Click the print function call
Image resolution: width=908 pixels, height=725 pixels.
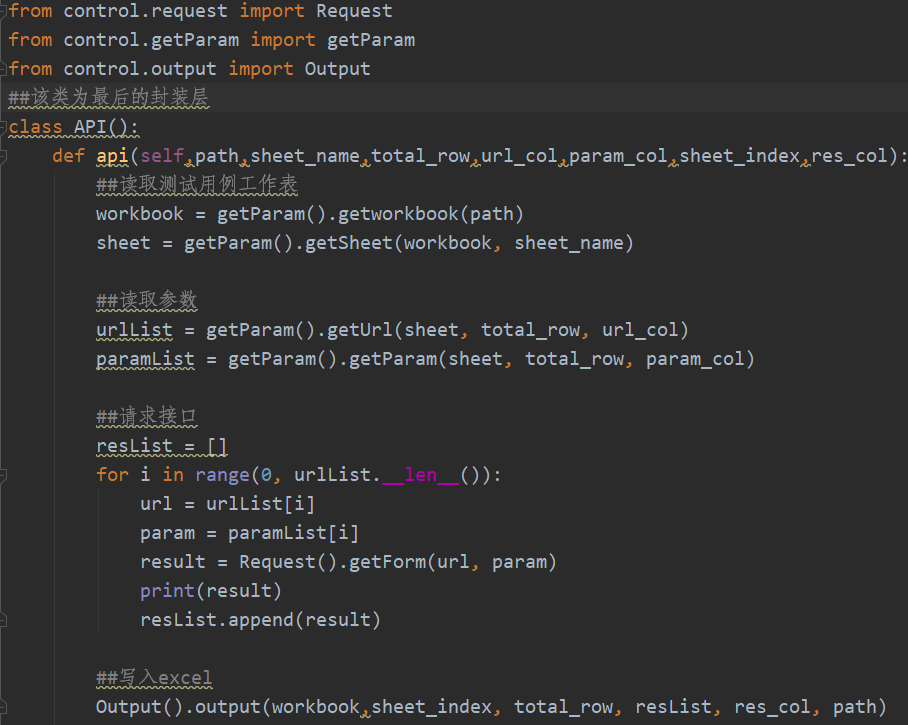(x=167, y=591)
